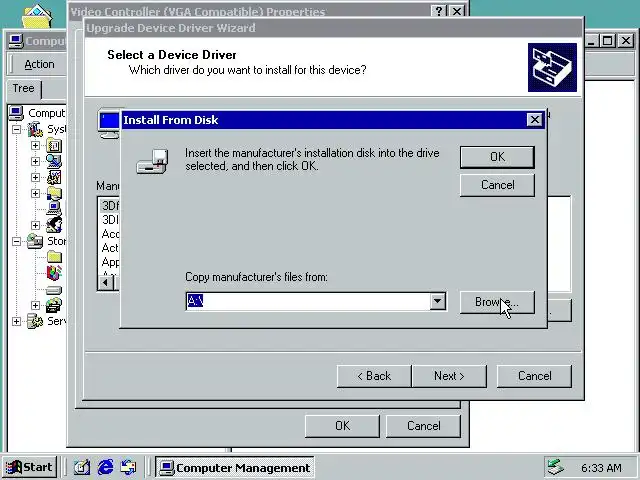
Task: Click OK in Install From Disk dialog
Action: 497,157
